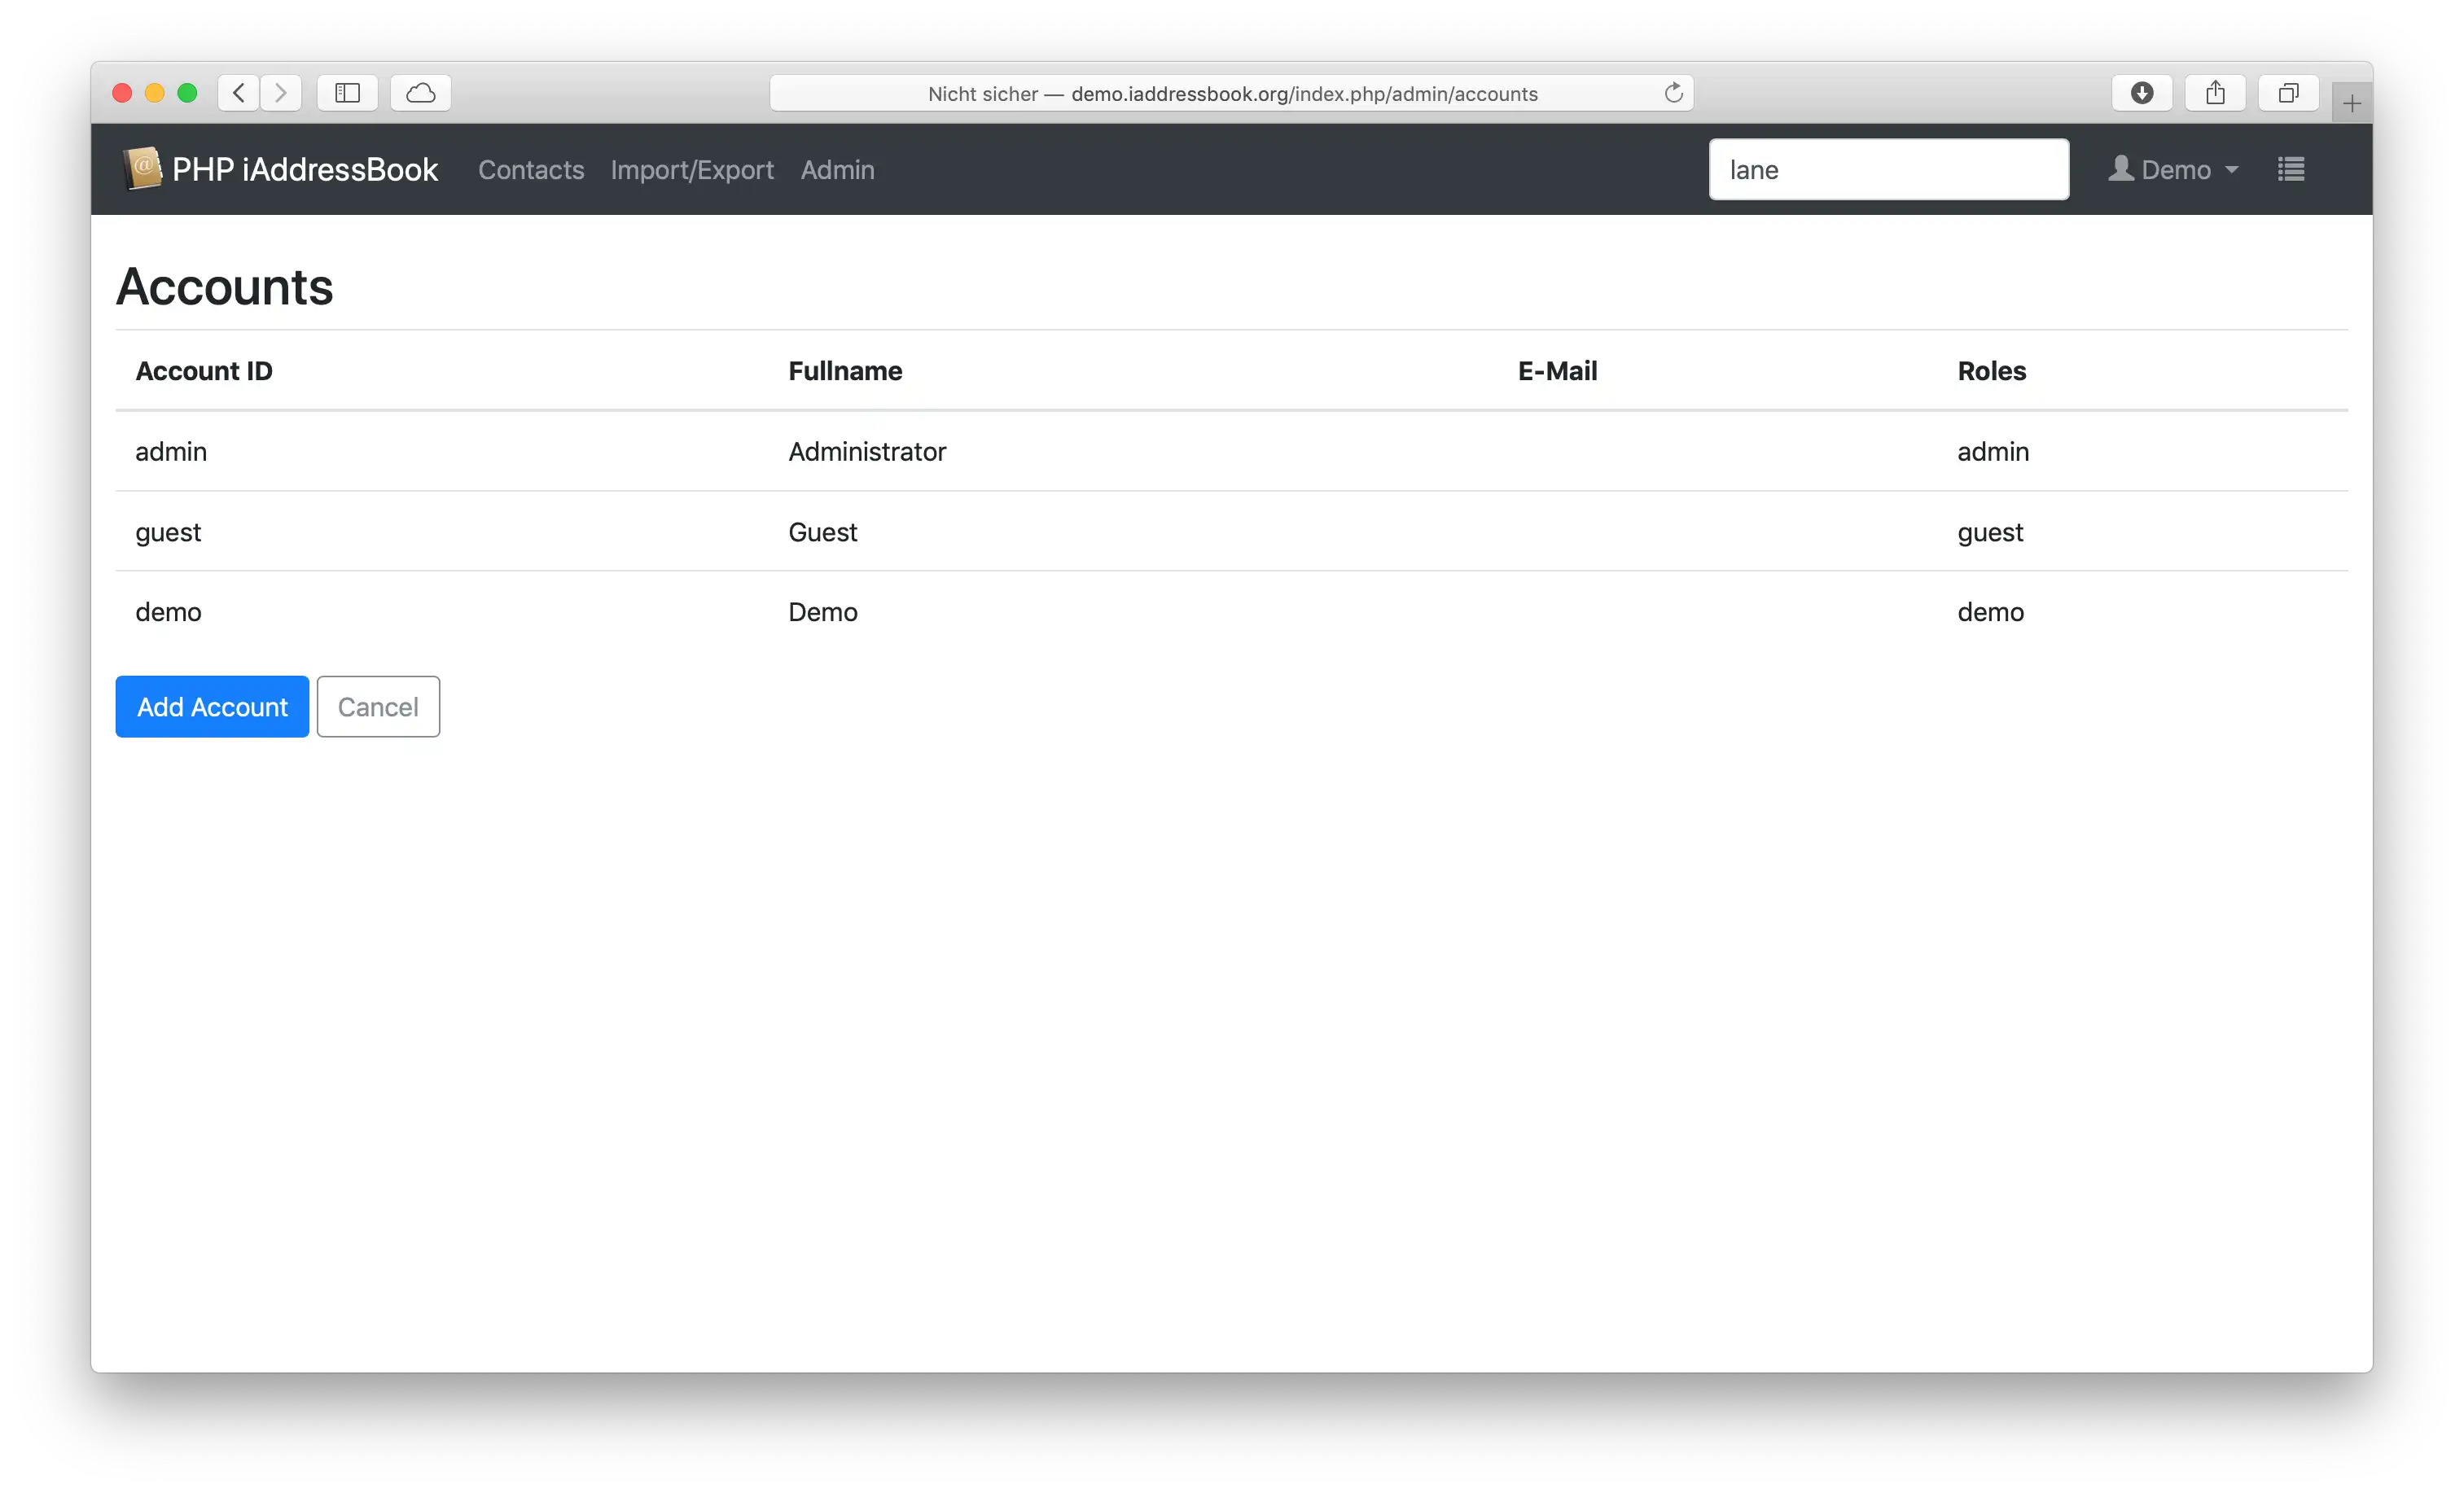Screen dimensions: 2464x1493
Task: Click the share/export icon in browser toolbar
Action: 2214,91
